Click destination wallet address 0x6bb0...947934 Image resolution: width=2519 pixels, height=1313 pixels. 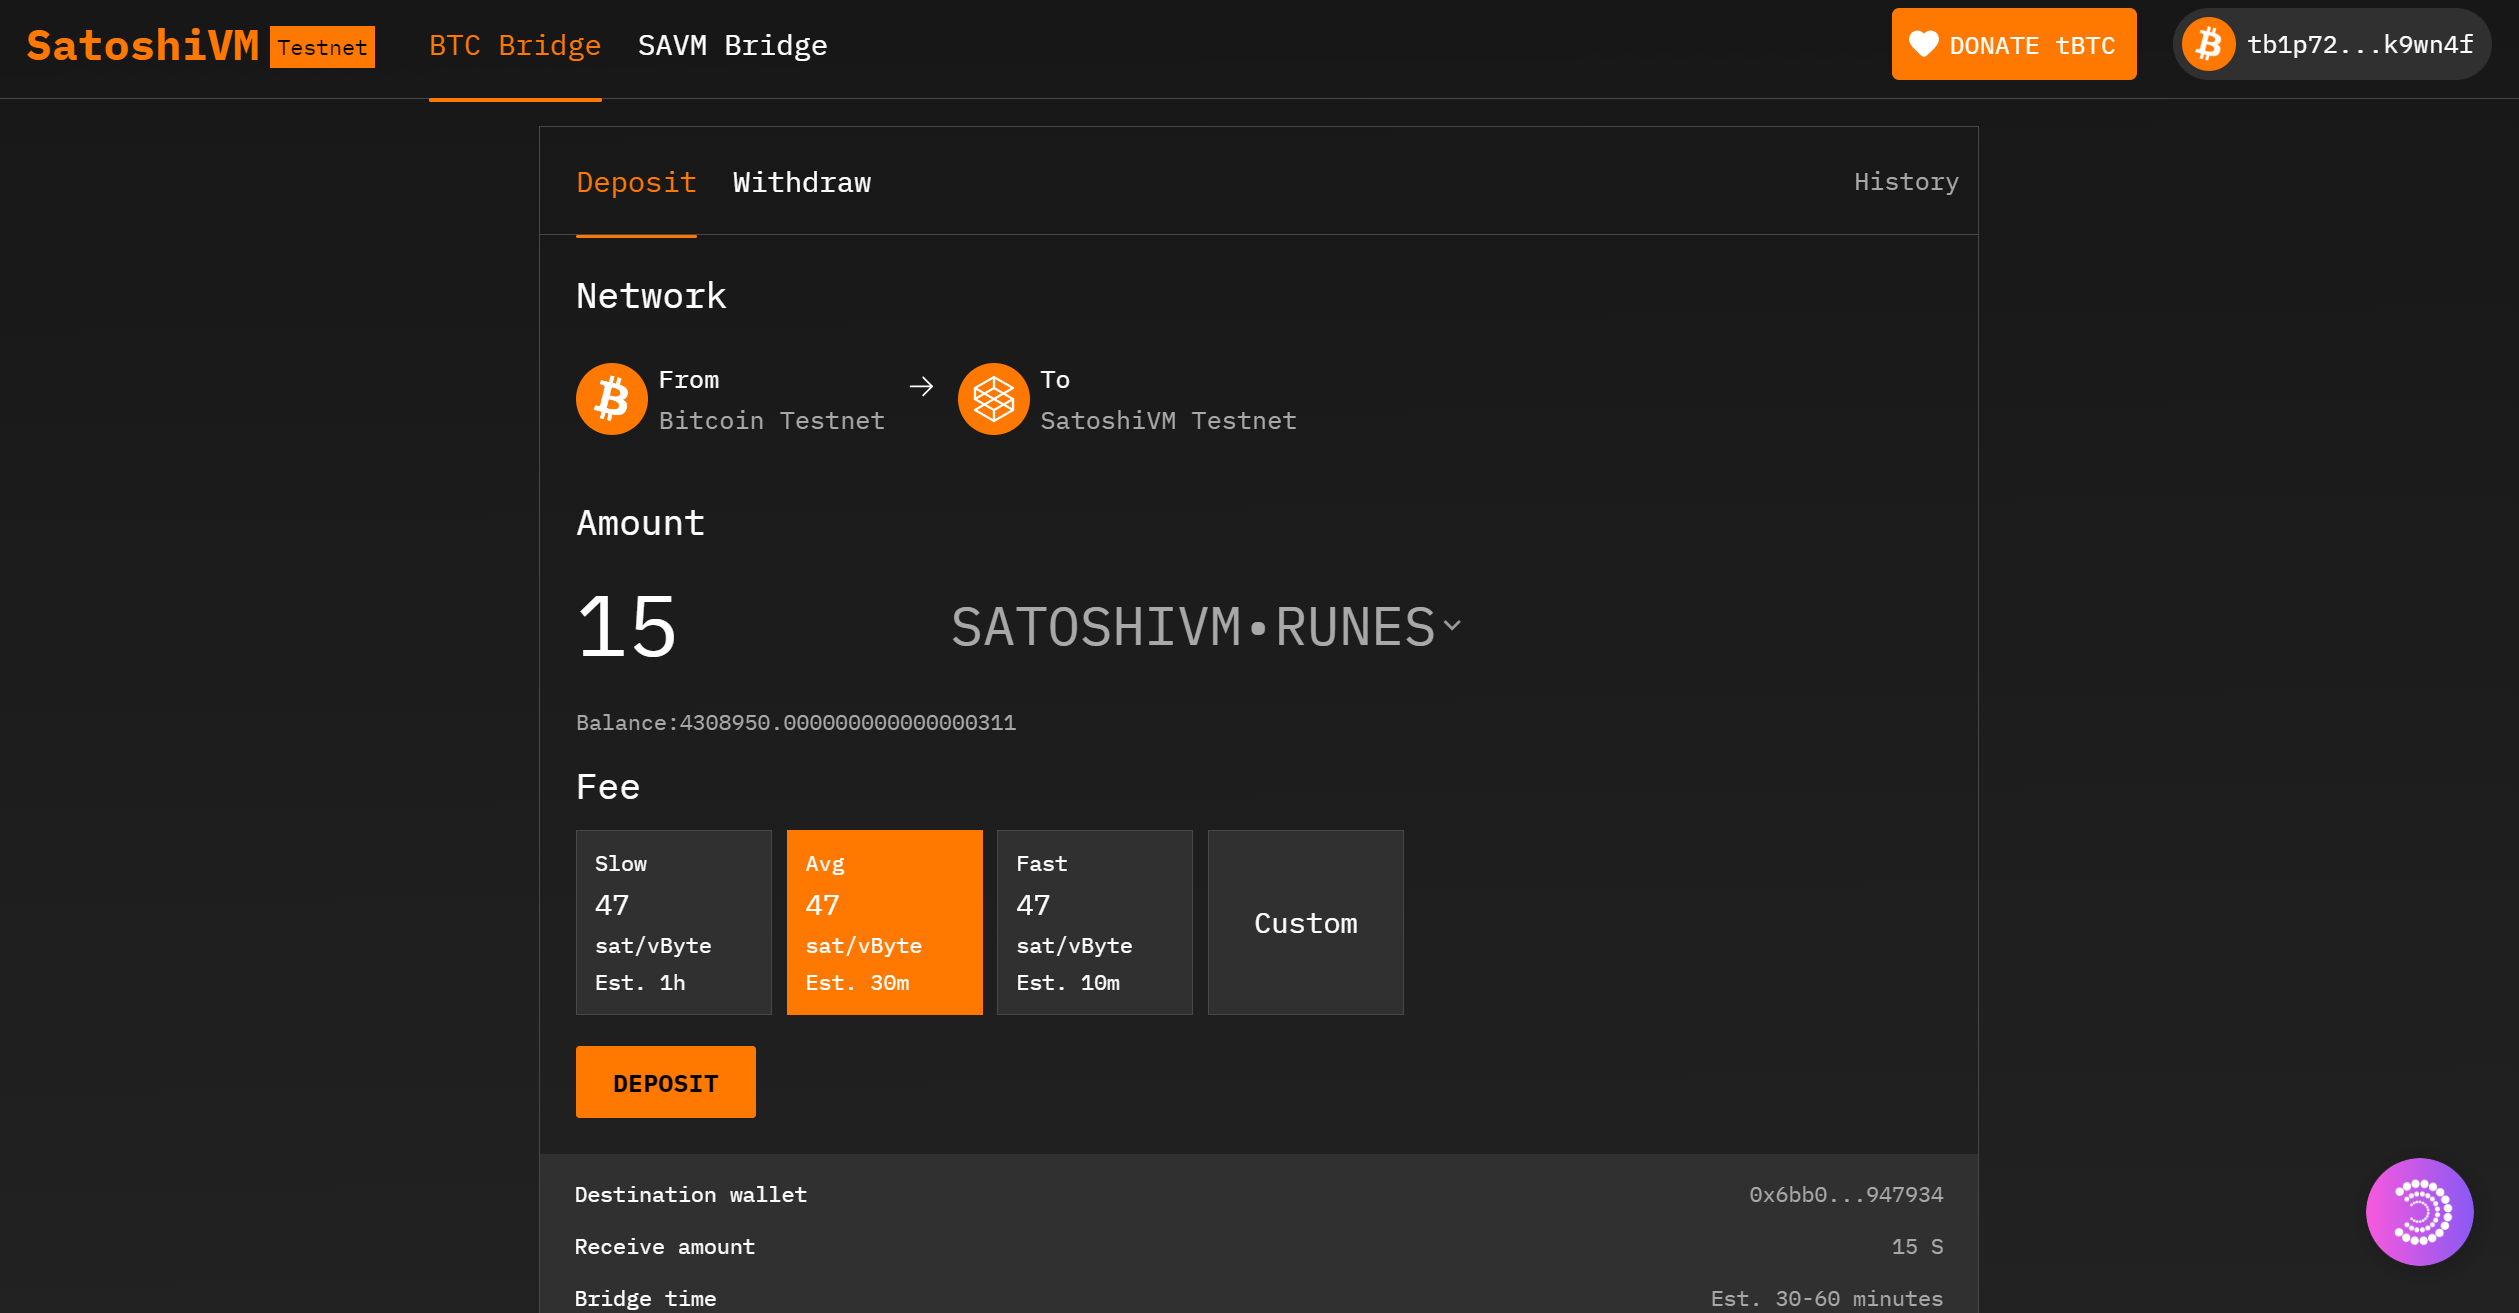(1846, 1195)
